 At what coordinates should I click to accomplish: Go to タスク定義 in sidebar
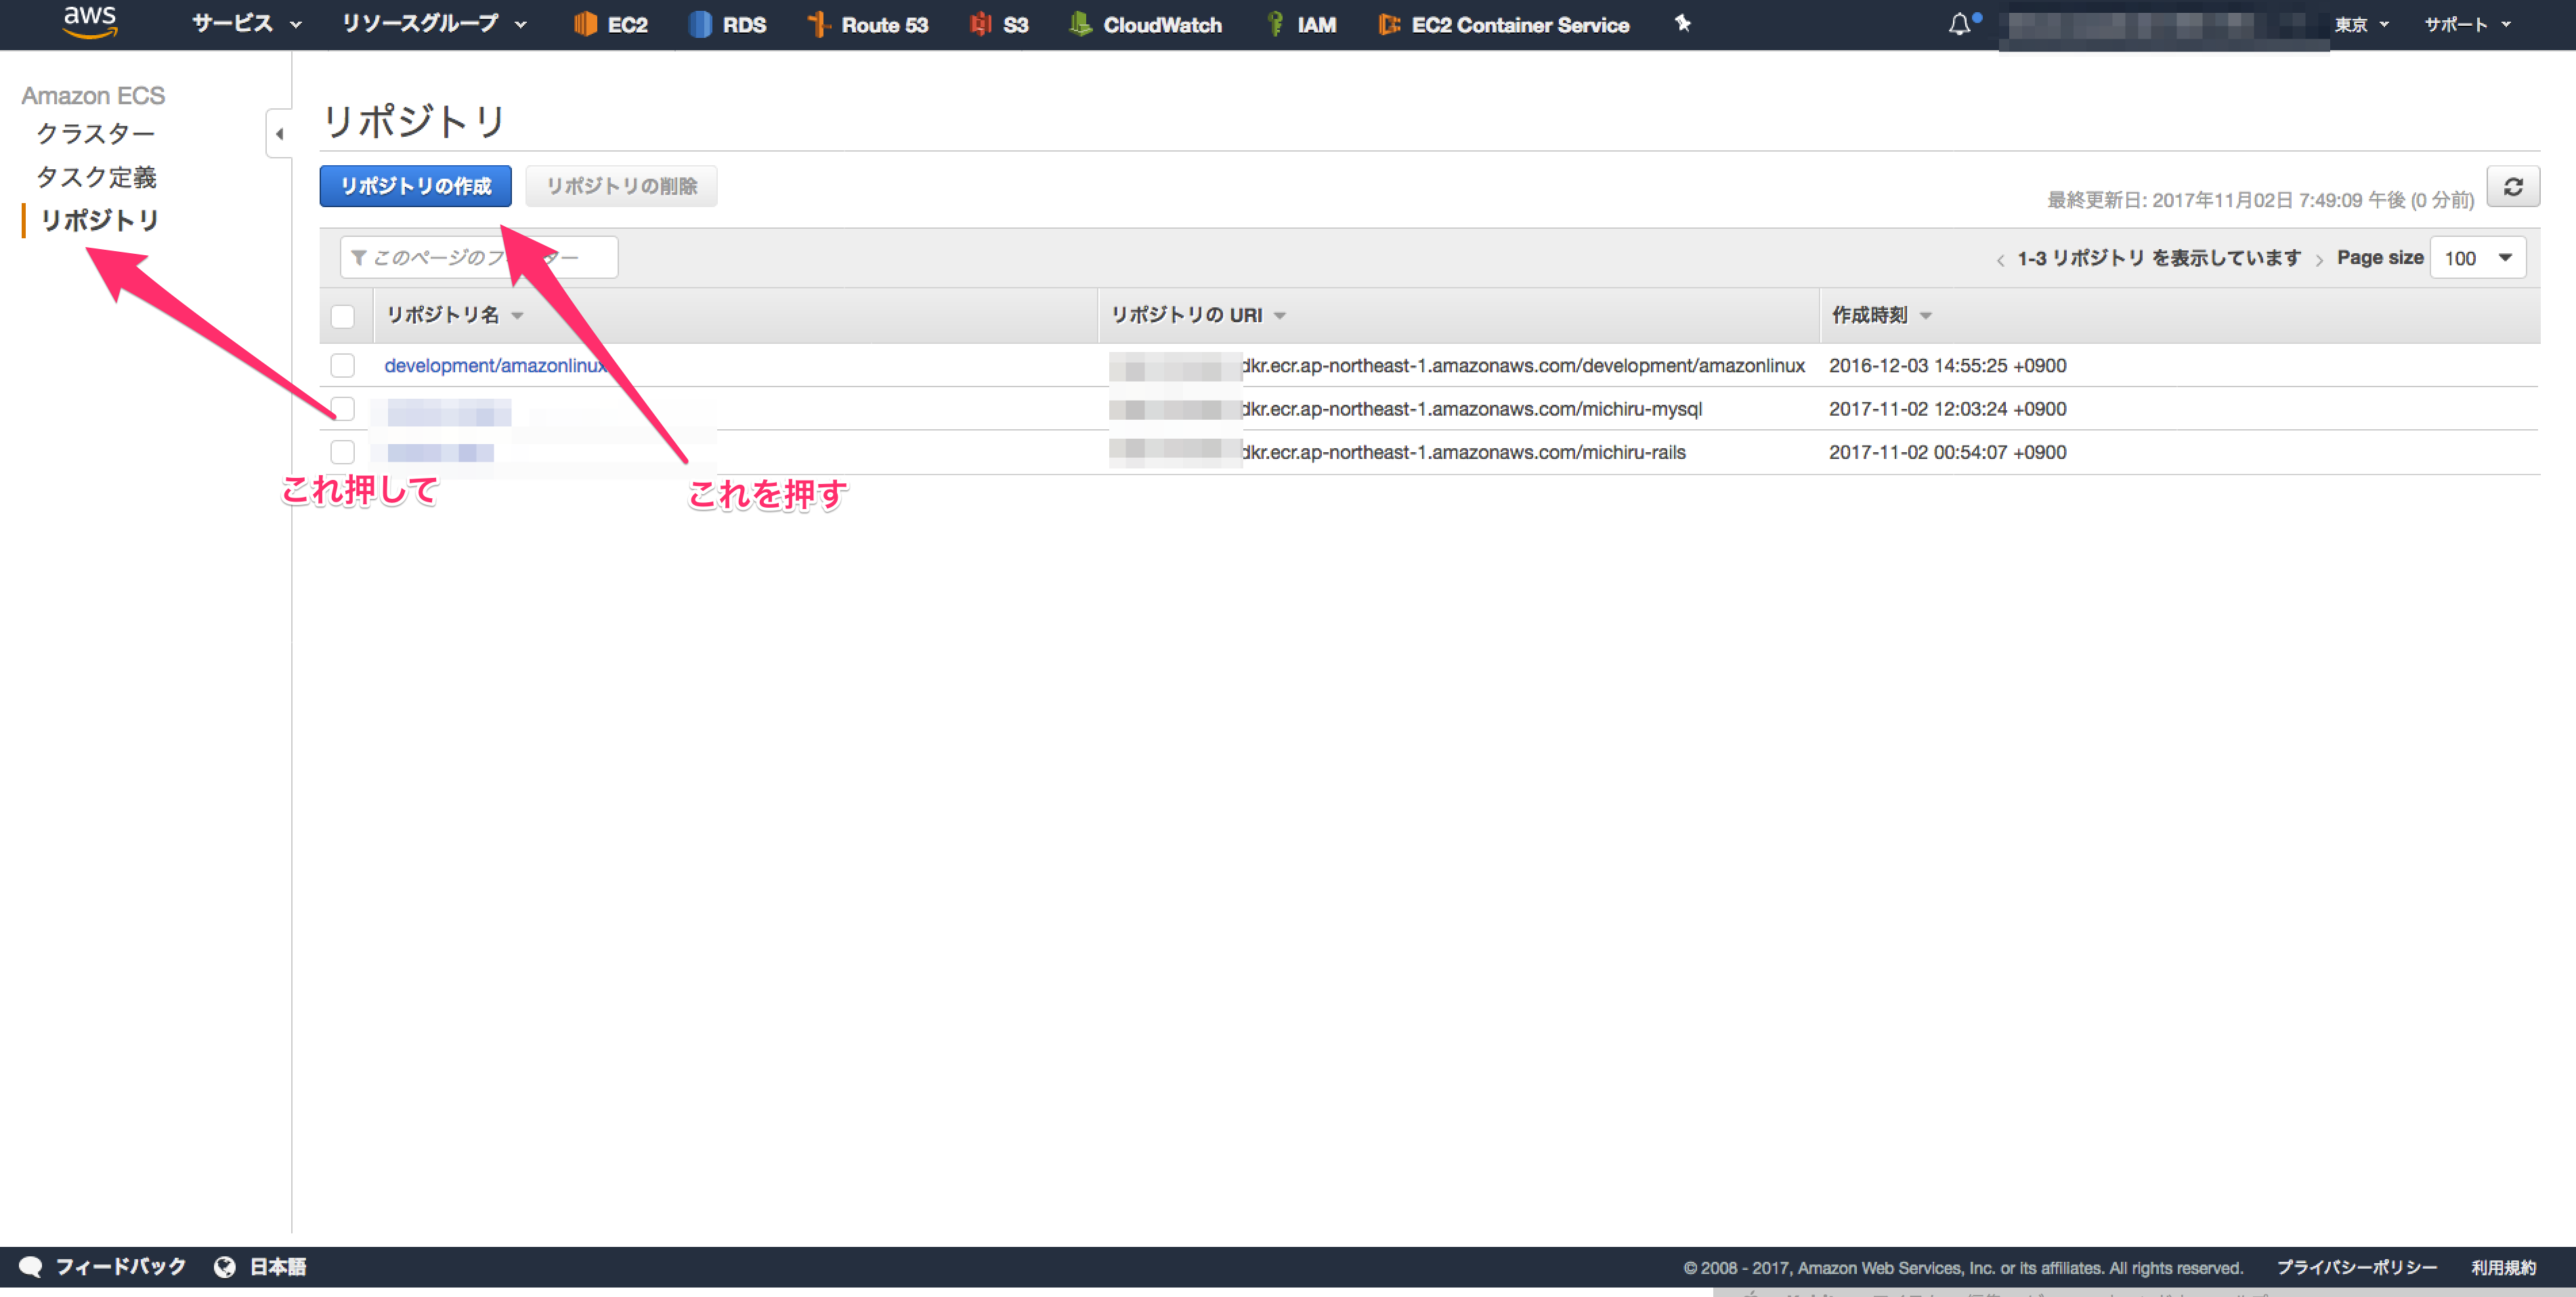tap(96, 177)
